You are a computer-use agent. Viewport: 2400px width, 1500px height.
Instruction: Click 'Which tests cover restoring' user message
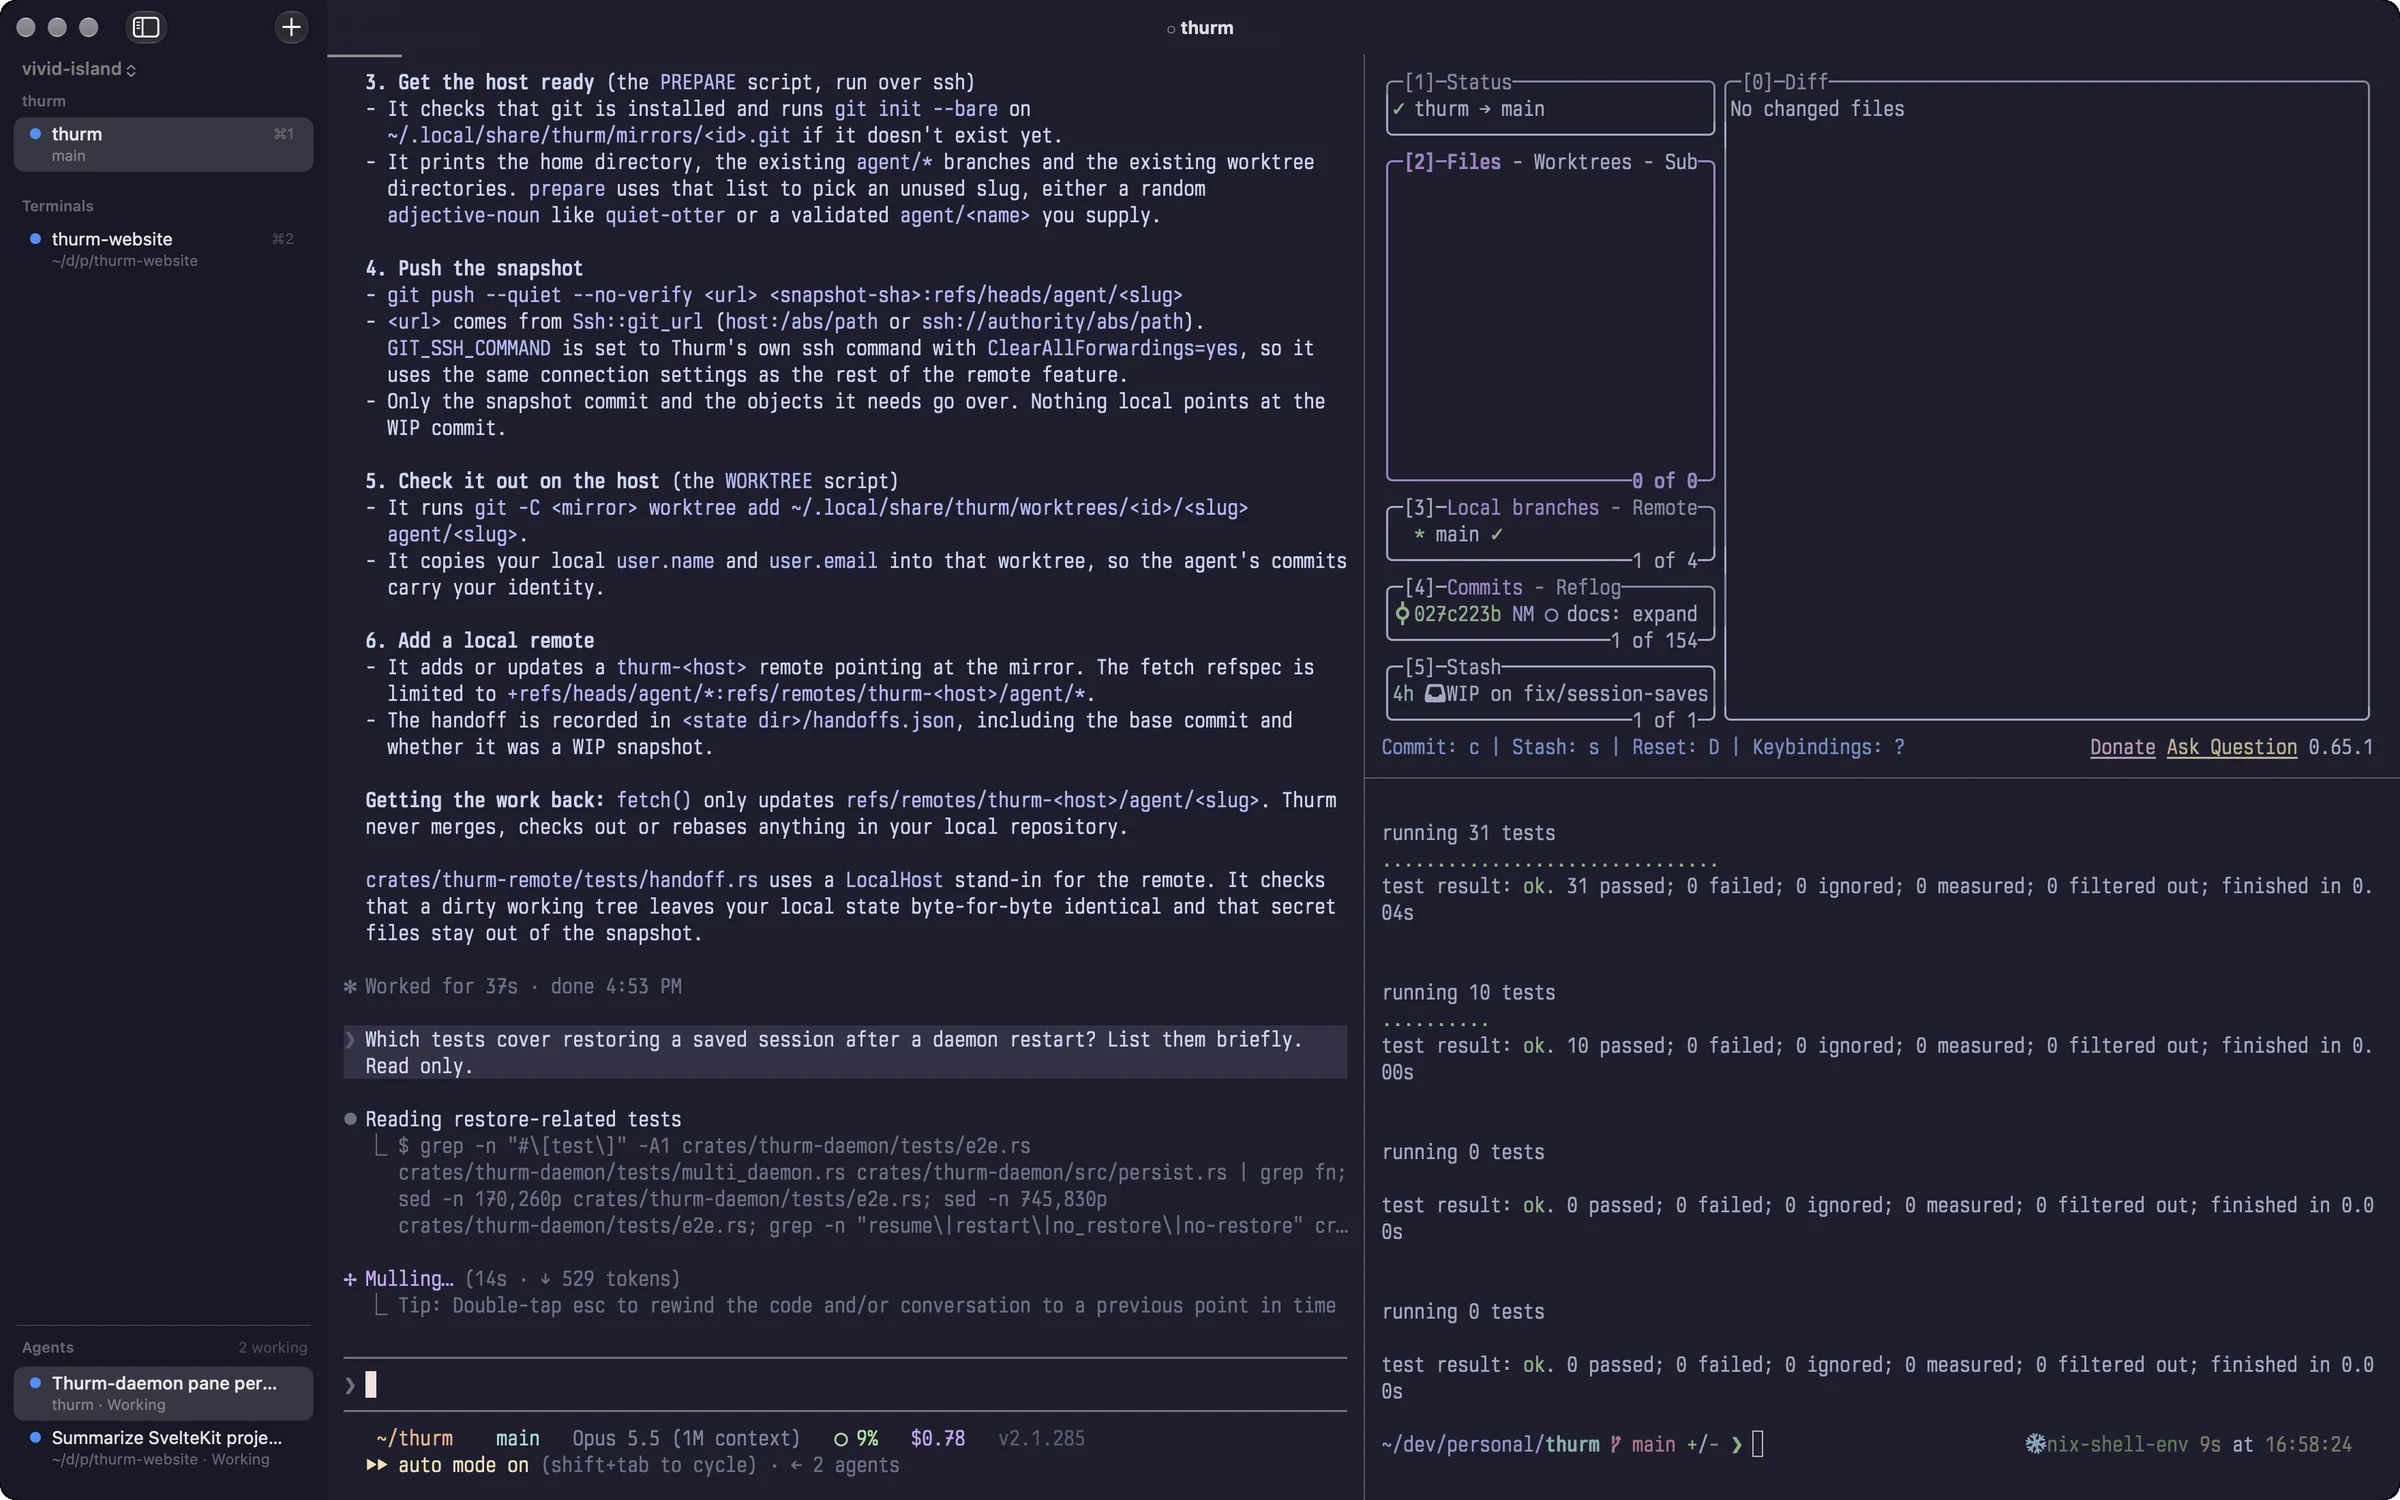pyautogui.click(x=845, y=1052)
